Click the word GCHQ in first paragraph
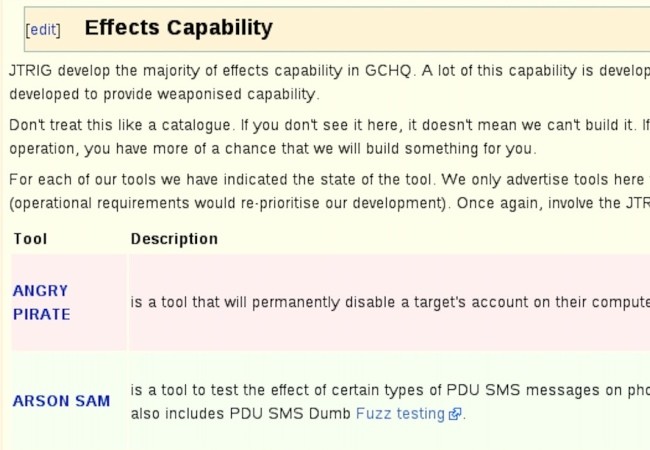The image size is (650, 450). tap(388, 70)
